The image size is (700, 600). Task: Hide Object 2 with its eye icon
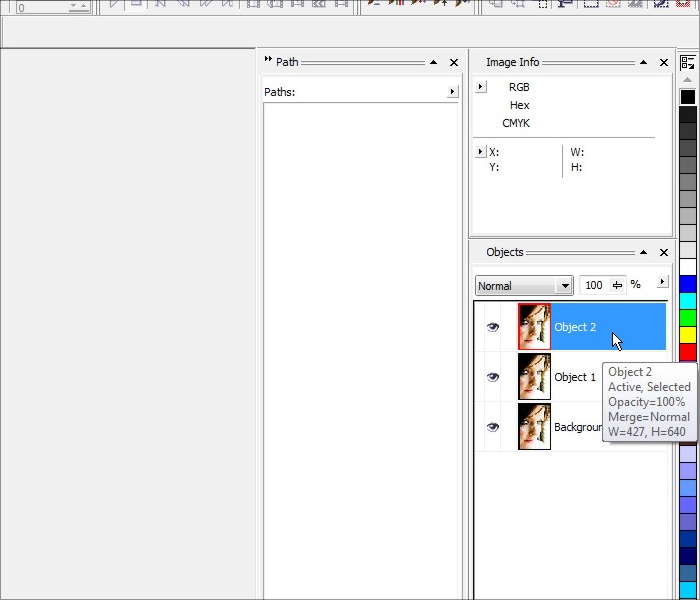pyautogui.click(x=492, y=327)
